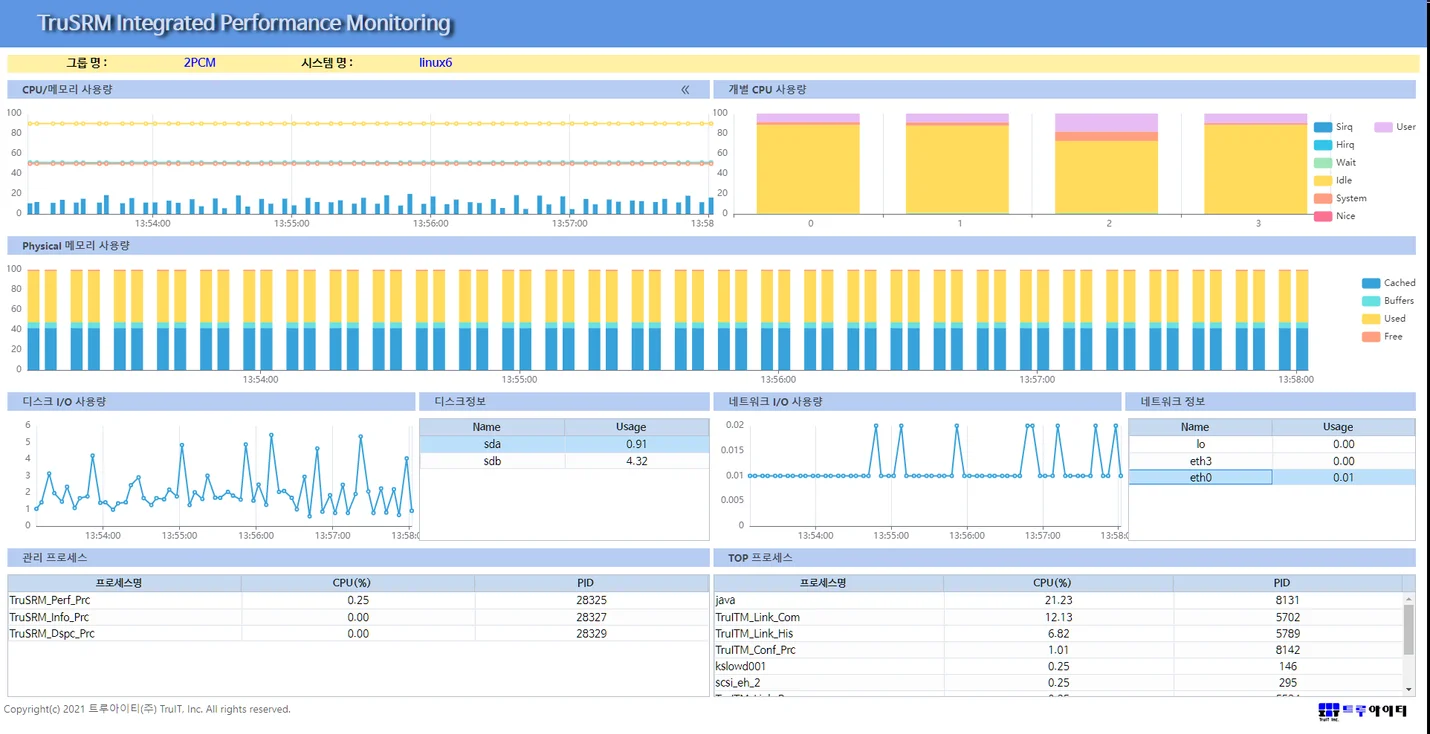
Task: Click the TOP process scrollbar down arrow
Action: coord(1409,689)
